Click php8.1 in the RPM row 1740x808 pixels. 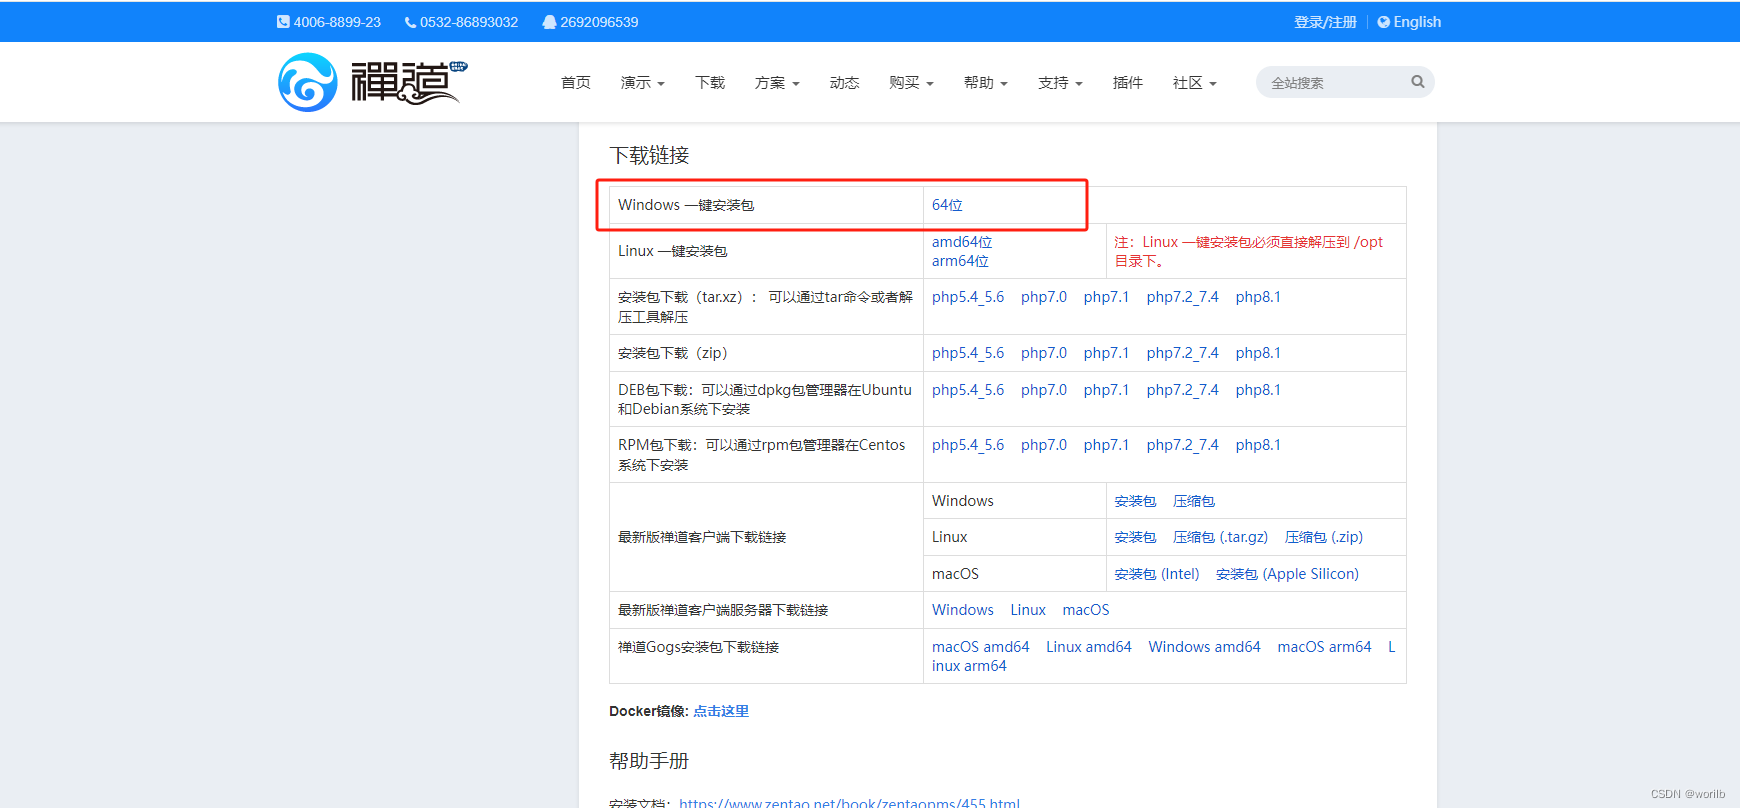pos(1258,445)
